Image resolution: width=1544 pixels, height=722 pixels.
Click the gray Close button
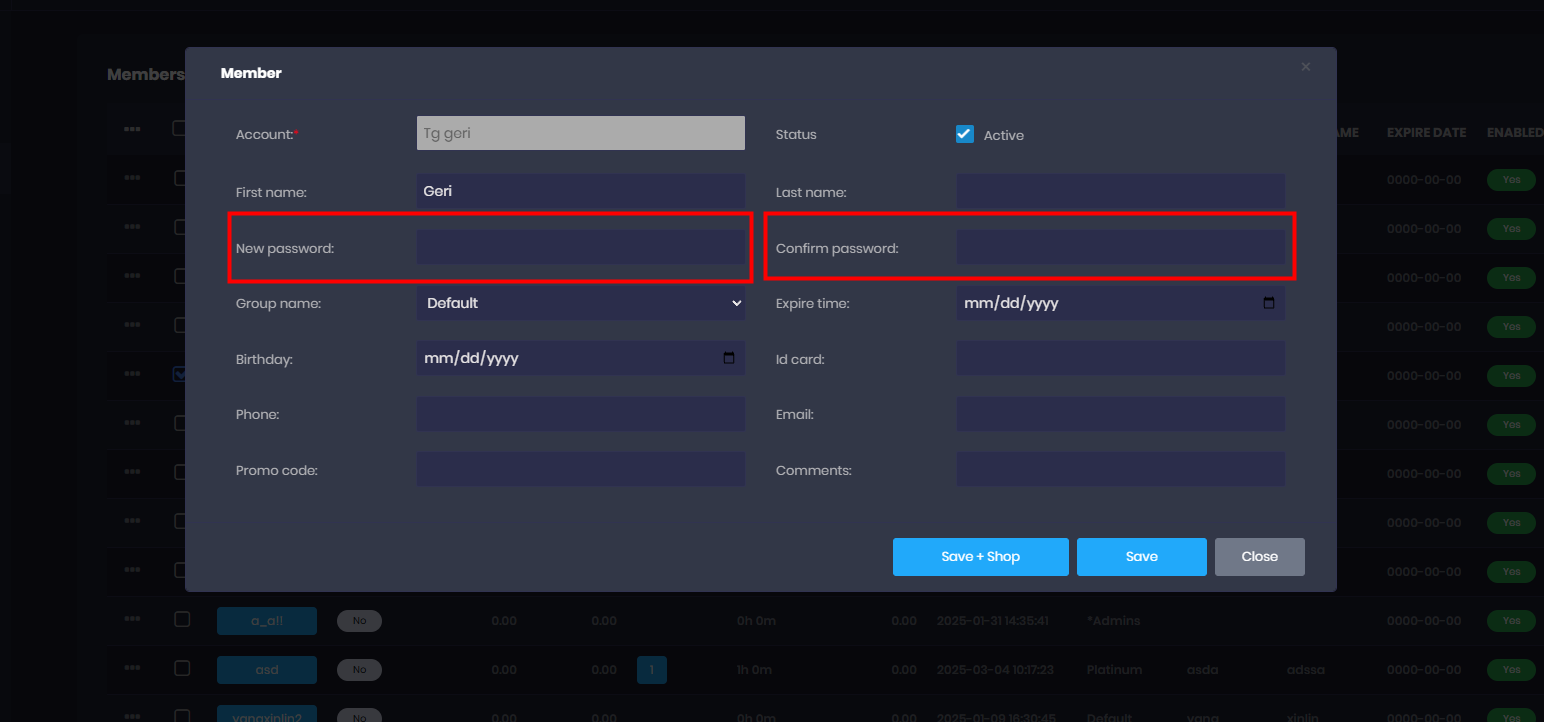click(1259, 557)
